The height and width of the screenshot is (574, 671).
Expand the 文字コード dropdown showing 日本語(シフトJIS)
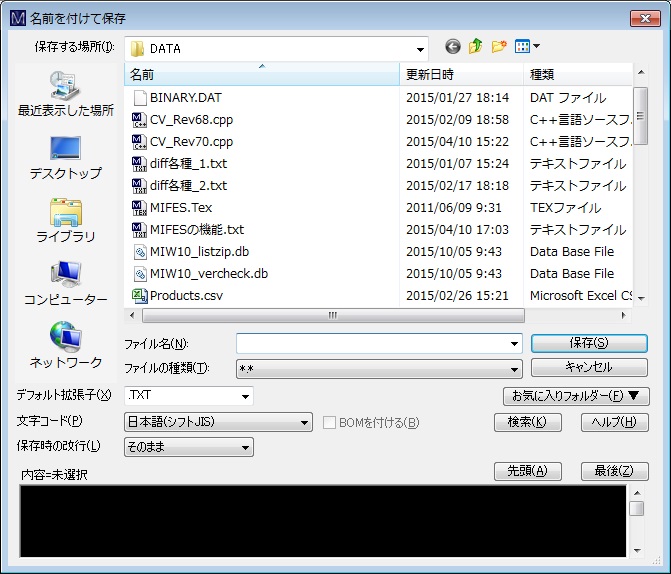coord(305,423)
